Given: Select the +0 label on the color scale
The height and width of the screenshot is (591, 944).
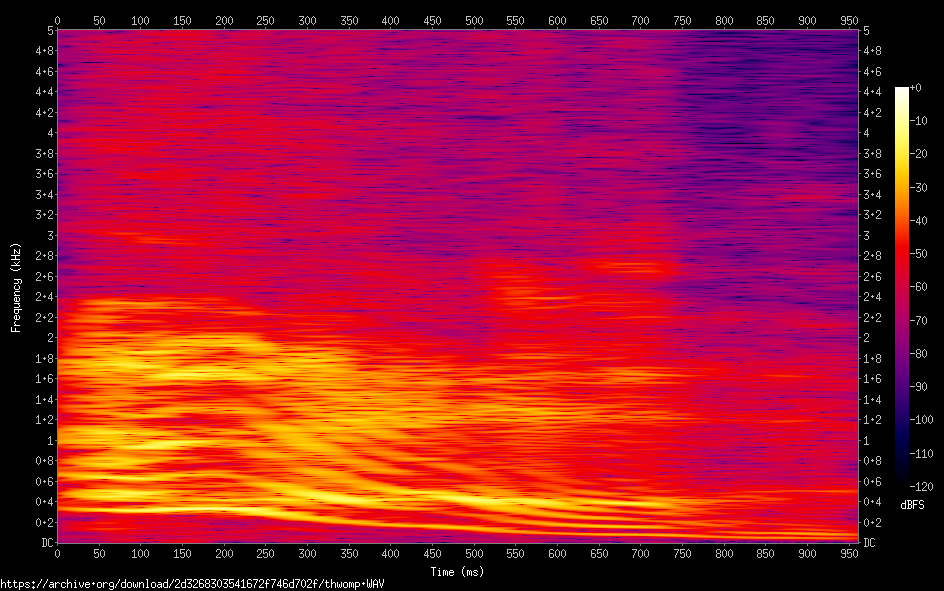Looking at the screenshot, I should tap(916, 88).
